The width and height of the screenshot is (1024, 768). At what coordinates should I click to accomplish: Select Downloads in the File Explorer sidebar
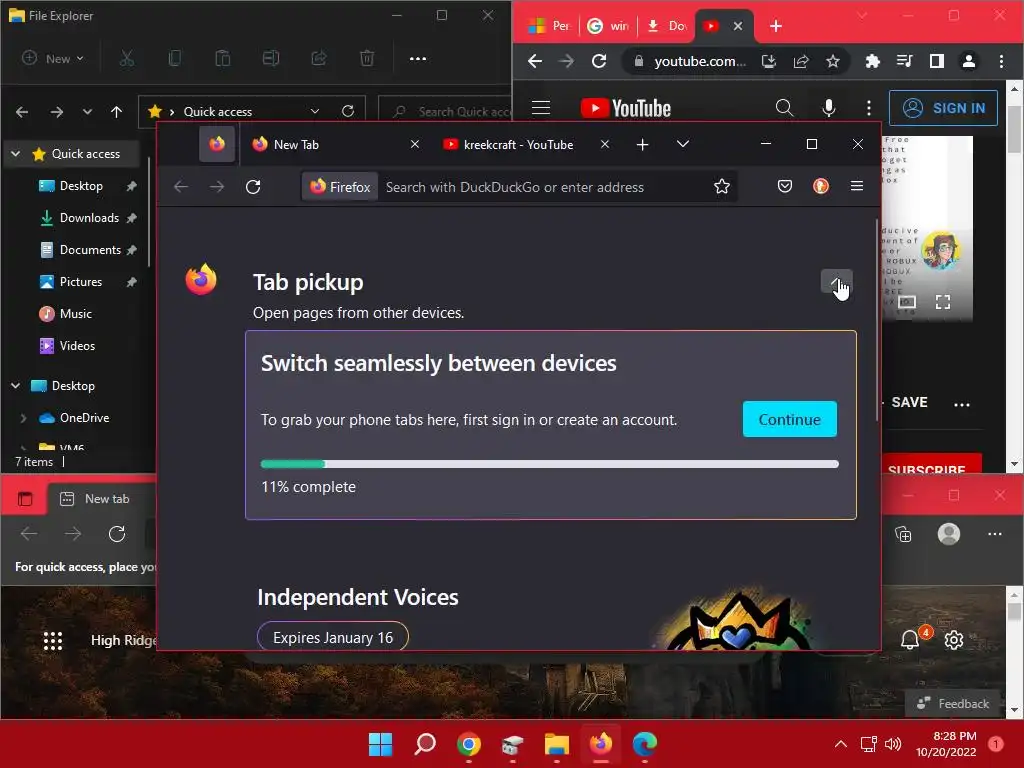click(89, 218)
